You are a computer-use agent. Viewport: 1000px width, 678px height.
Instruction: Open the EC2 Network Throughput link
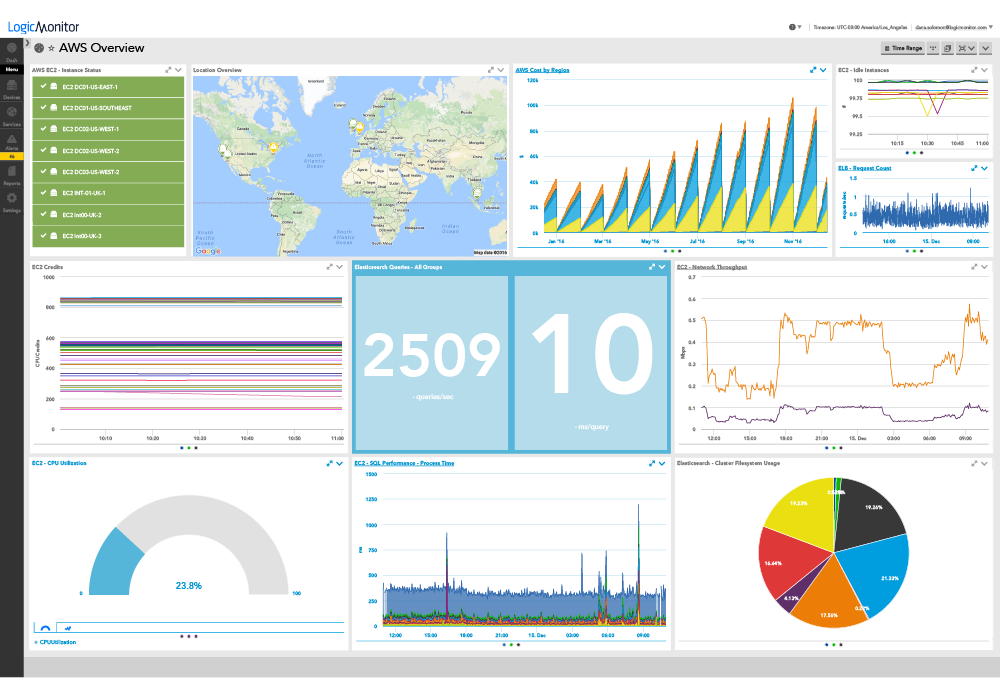712,267
